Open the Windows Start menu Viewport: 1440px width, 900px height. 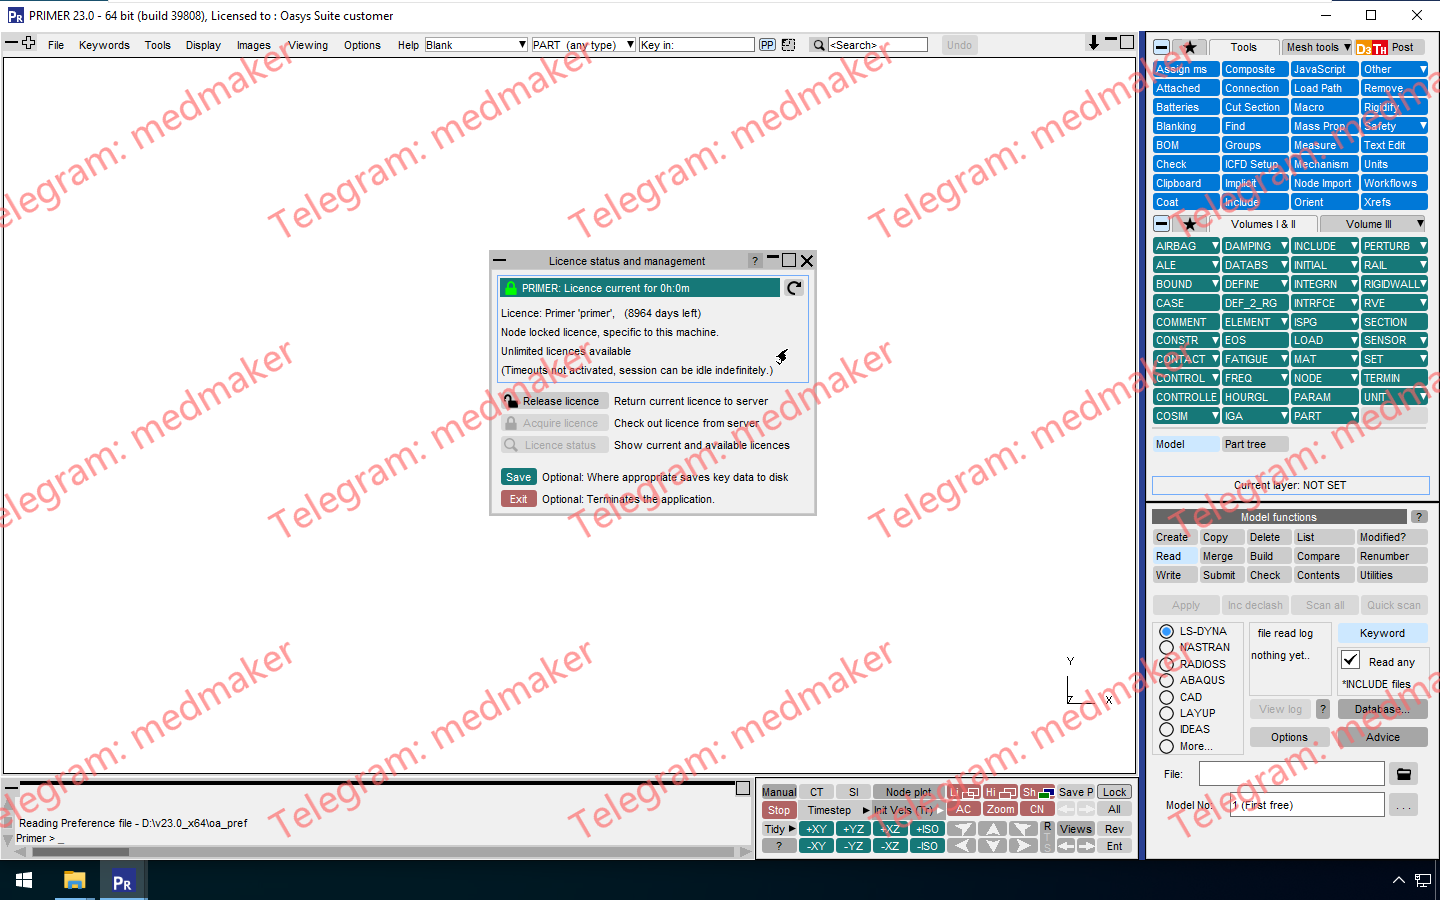coord(24,881)
